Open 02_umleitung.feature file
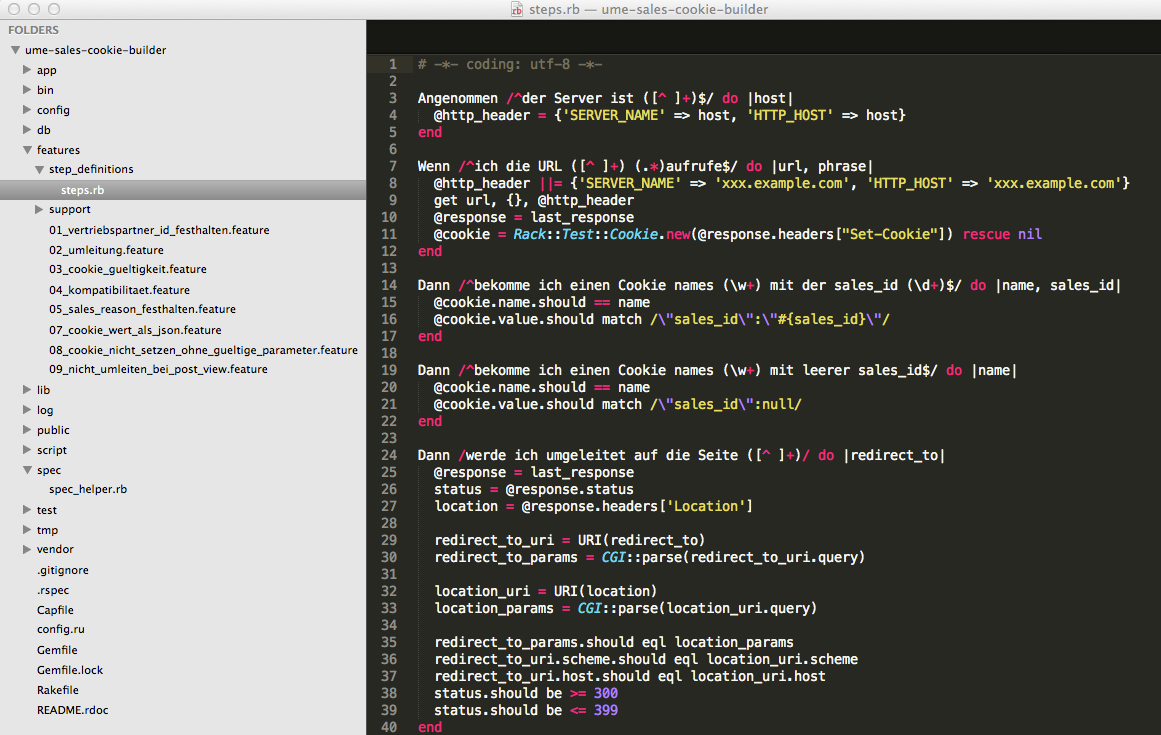This screenshot has width=1161, height=735. point(106,250)
